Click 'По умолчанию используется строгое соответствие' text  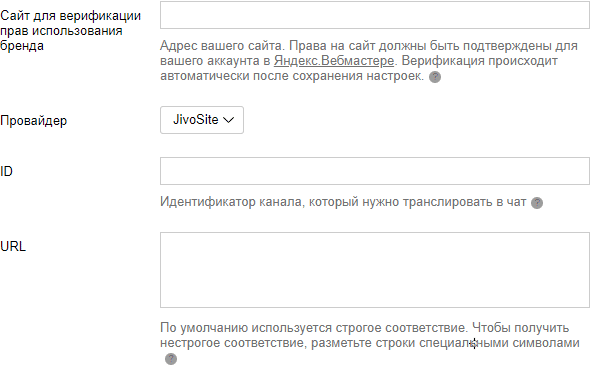(x=314, y=328)
